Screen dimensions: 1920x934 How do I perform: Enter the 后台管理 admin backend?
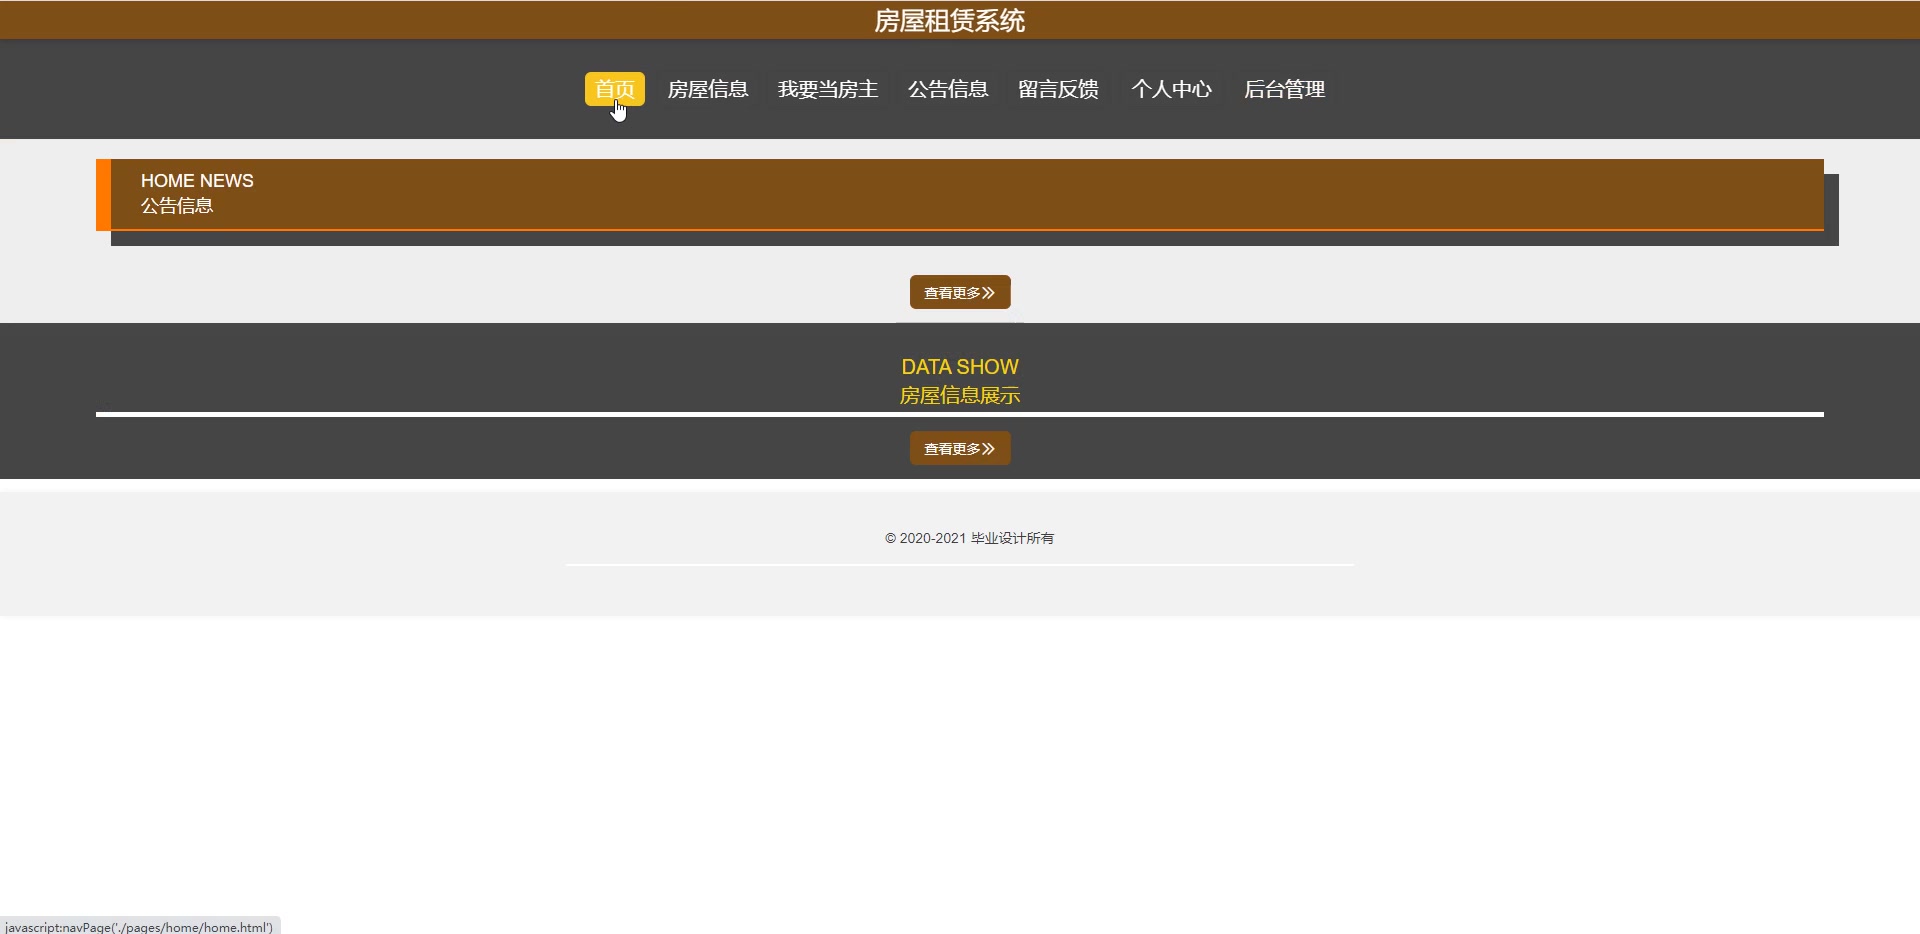pos(1283,89)
